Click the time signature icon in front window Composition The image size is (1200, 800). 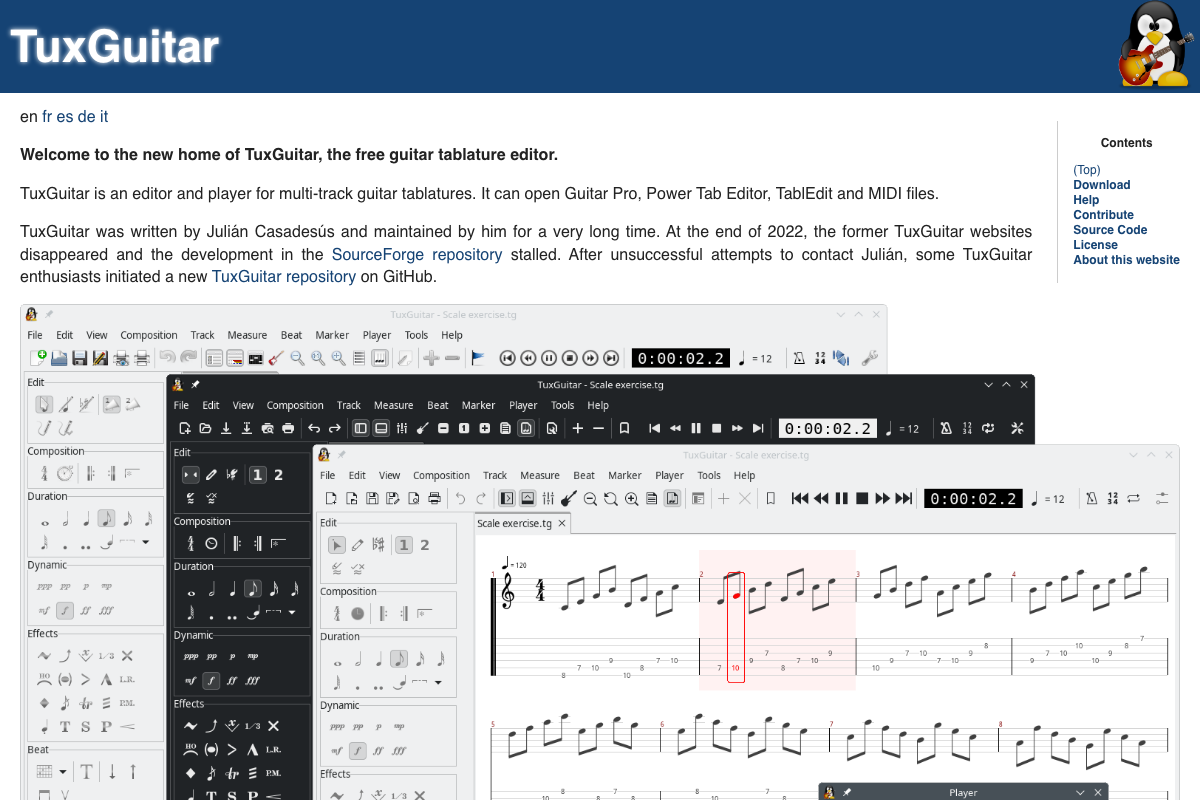[x=337, y=613]
